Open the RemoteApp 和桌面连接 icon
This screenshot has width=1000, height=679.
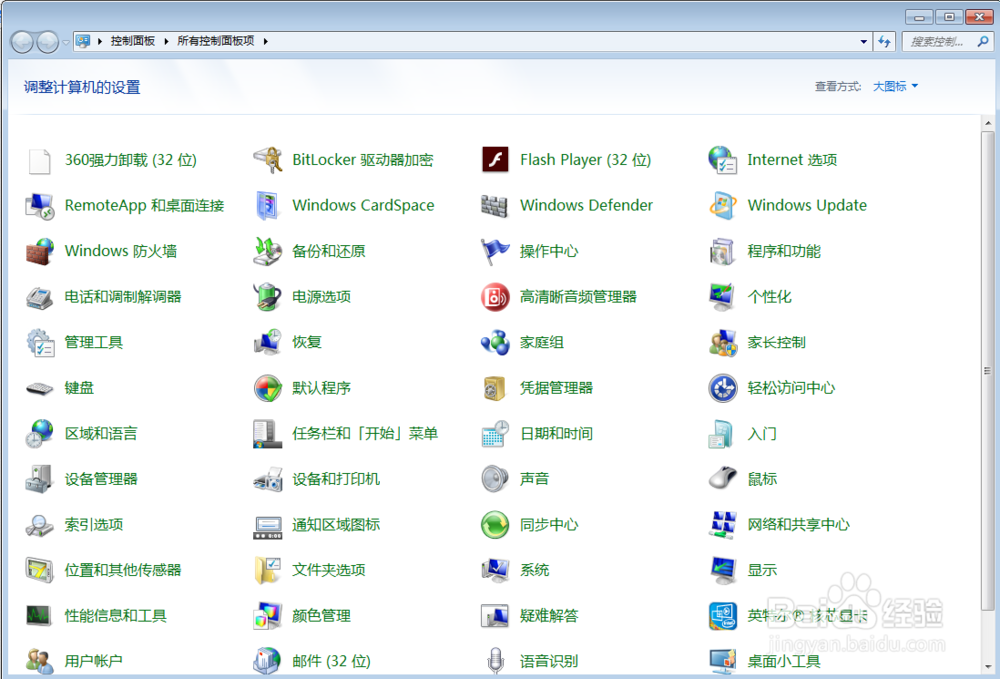tap(40, 206)
